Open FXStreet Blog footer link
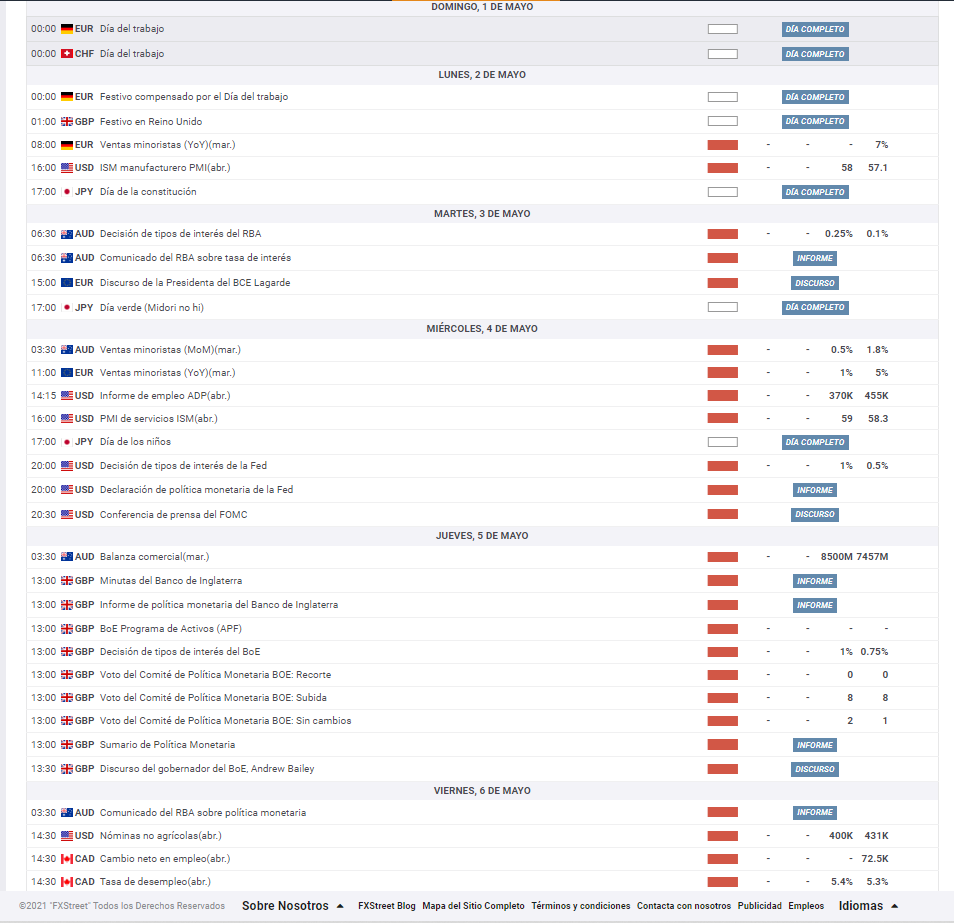 click(x=386, y=906)
